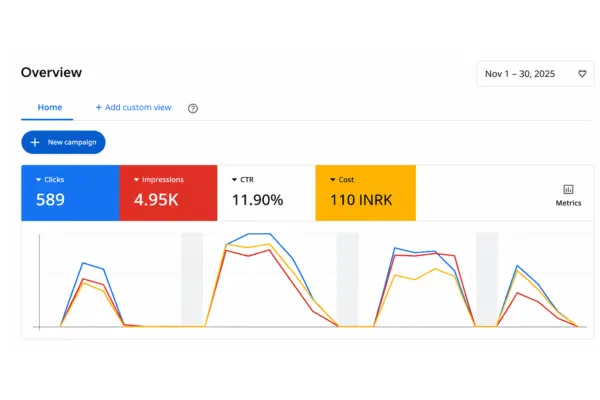This screenshot has height=400, width=600.
Task: Select the blue Clicks scorecard value 589
Action: click(x=50, y=199)
